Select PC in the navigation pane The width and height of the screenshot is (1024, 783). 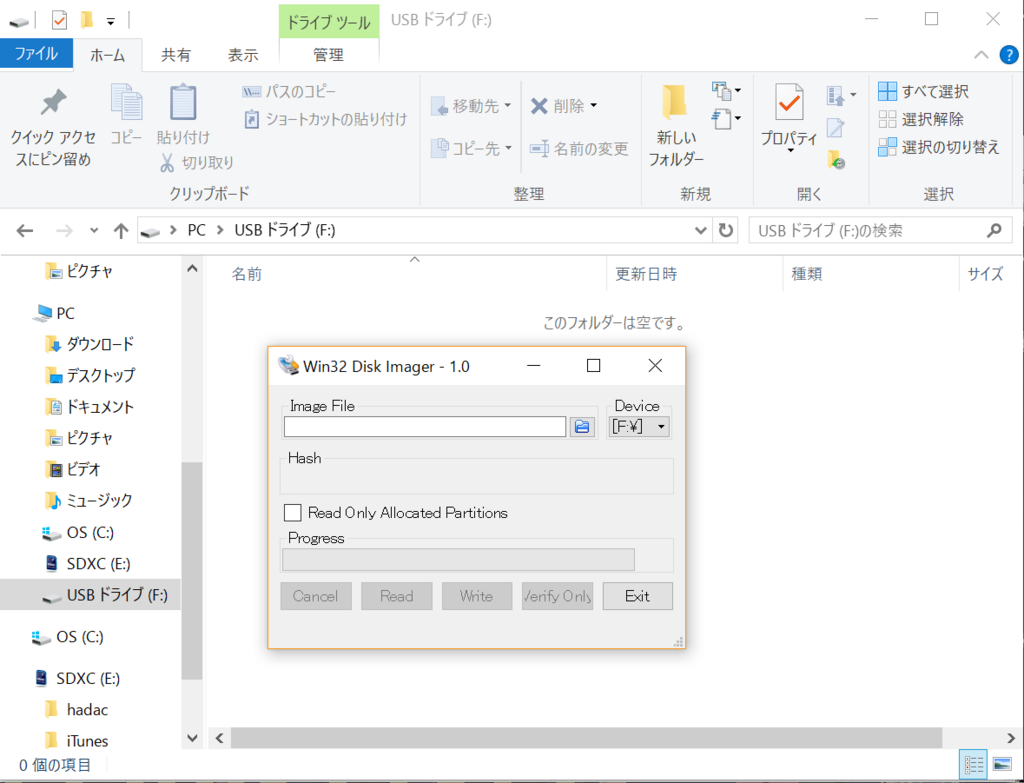pyautogui.click(x=56, y=313)
